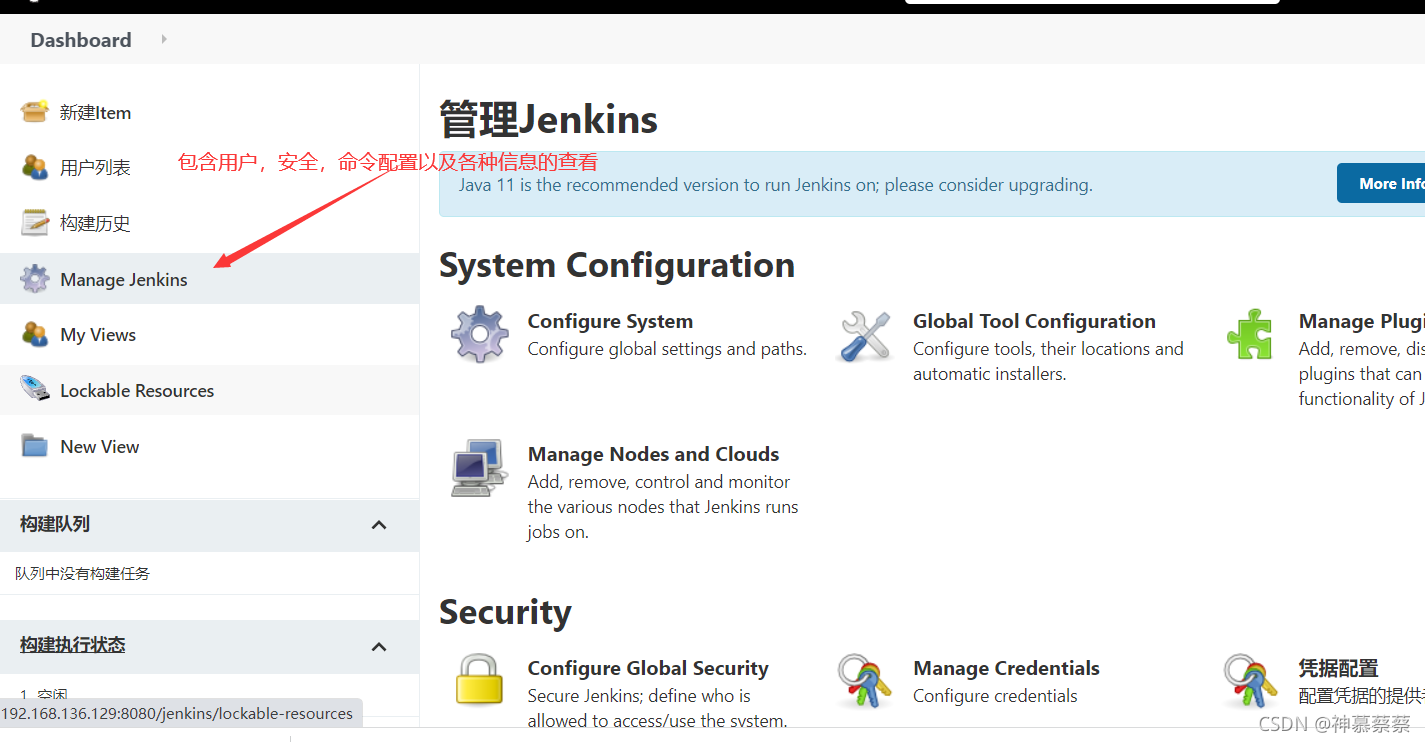Click the Lockable Resources USB drive icon
The width and height of the screenshot is (1425, 742).
pyautogui.click(x=35, y=389)
